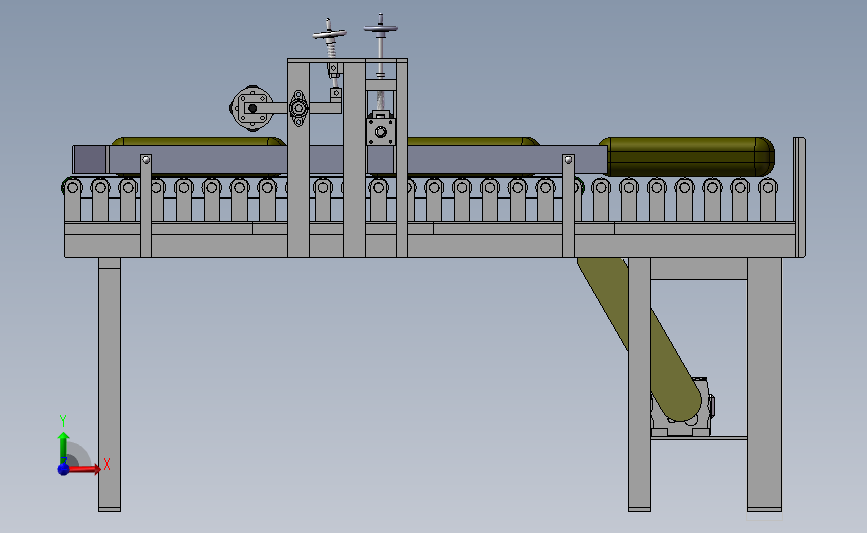This screenshot has height=533, width=867.
Task: Select the large olive cylinder at conveyor right end
Action: click(687, 156)
